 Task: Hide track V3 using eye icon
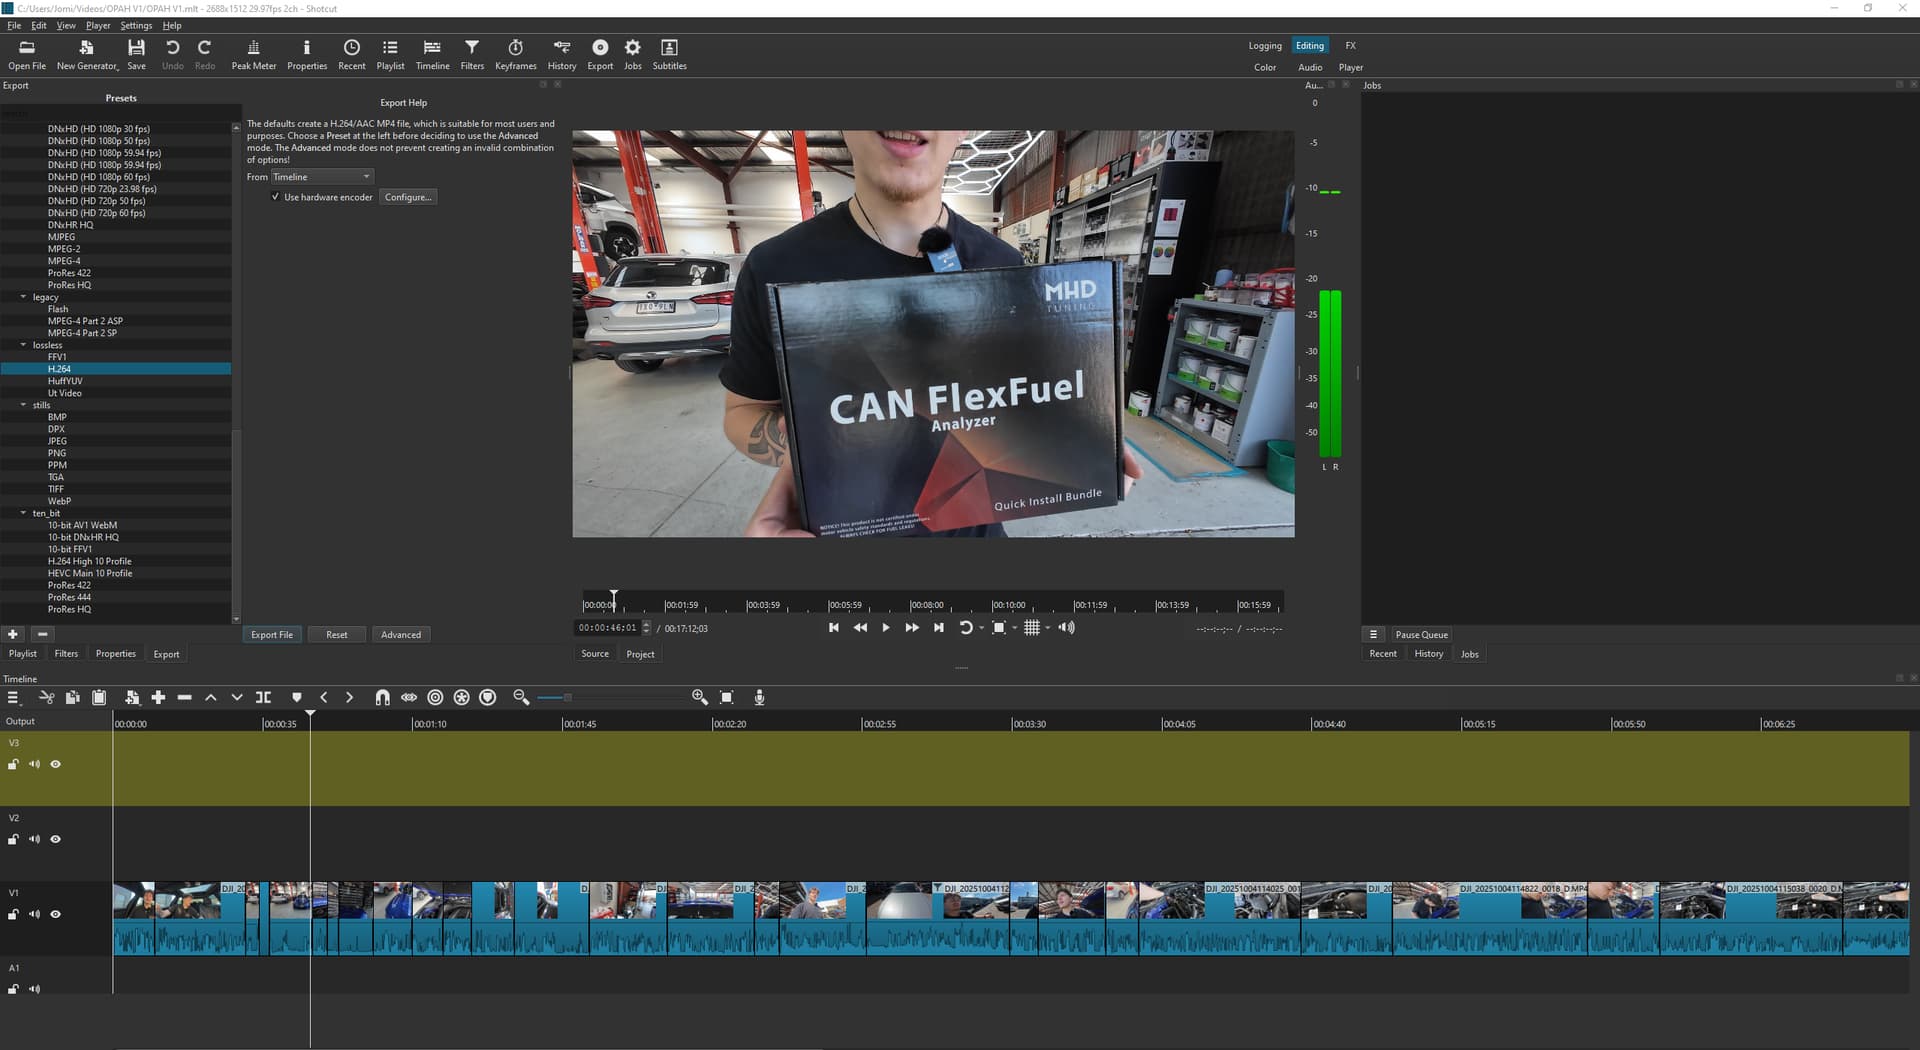[56, 765]
